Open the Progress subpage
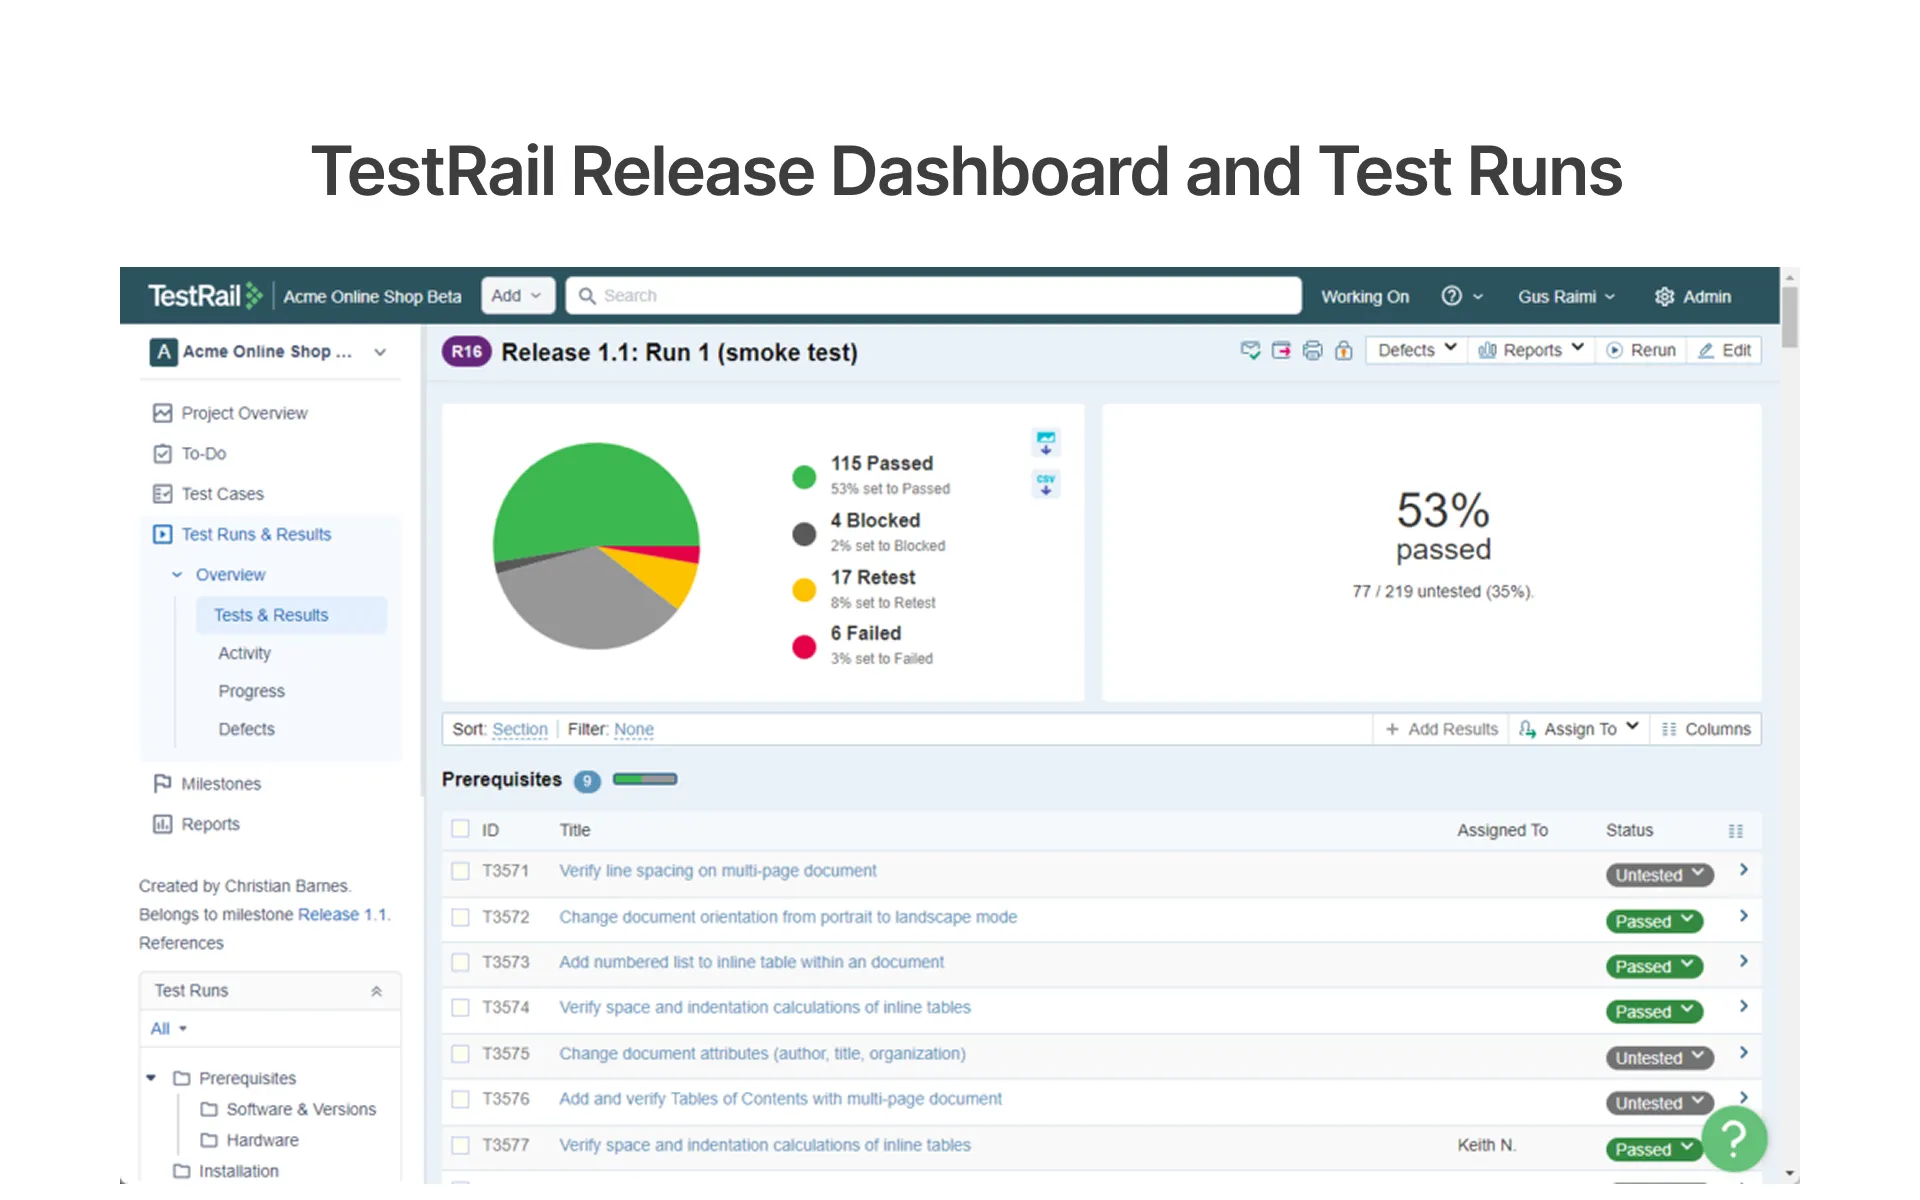The image size is (1920, 1200). coord(251,691)
